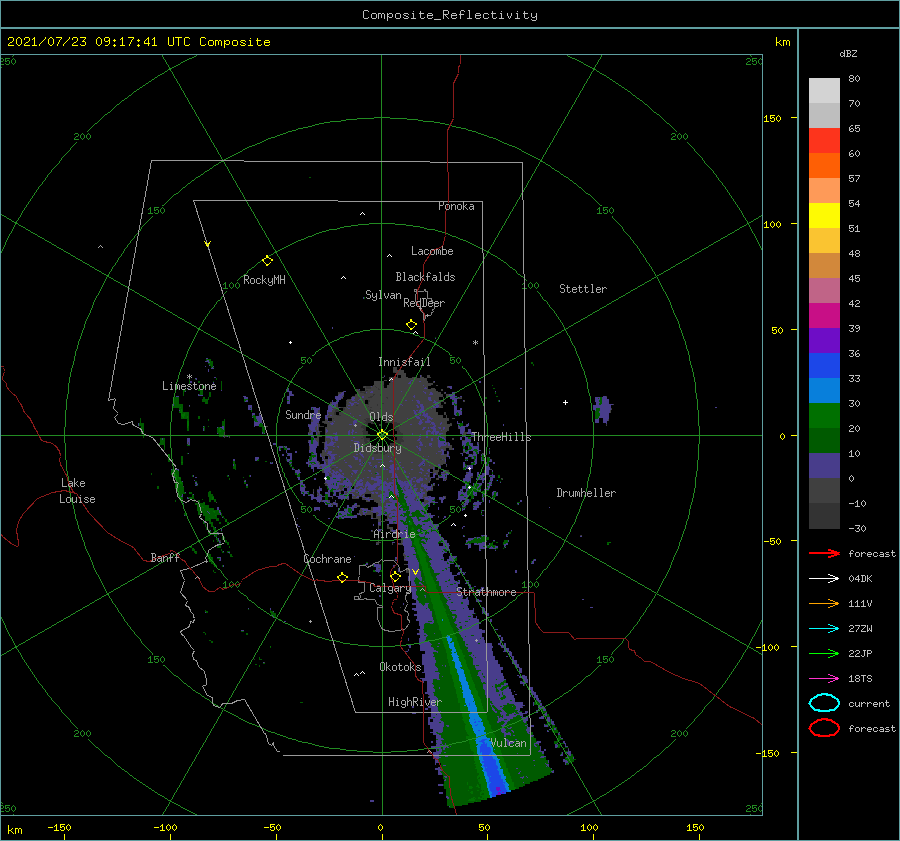Click the 65 dBZ red color swatch
This screenshot has width=900, height=841.
click(x=824, y=140)
